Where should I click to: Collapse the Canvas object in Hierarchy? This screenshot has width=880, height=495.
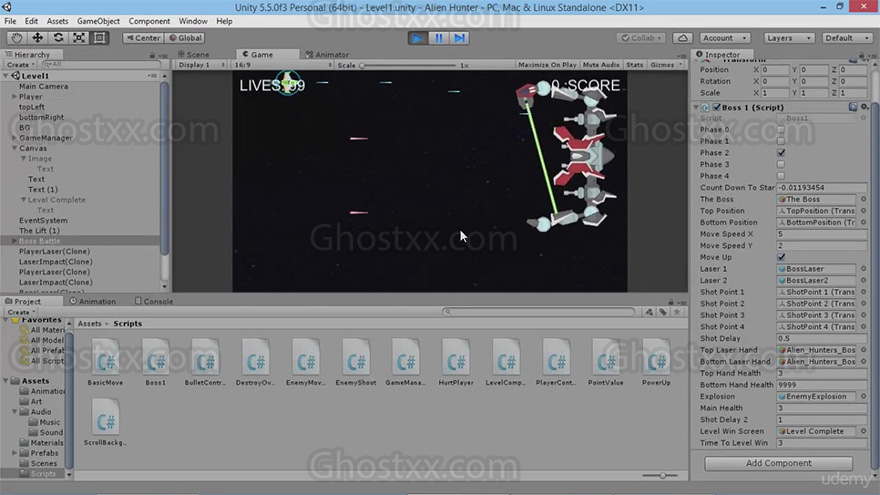tap(15, 148)
